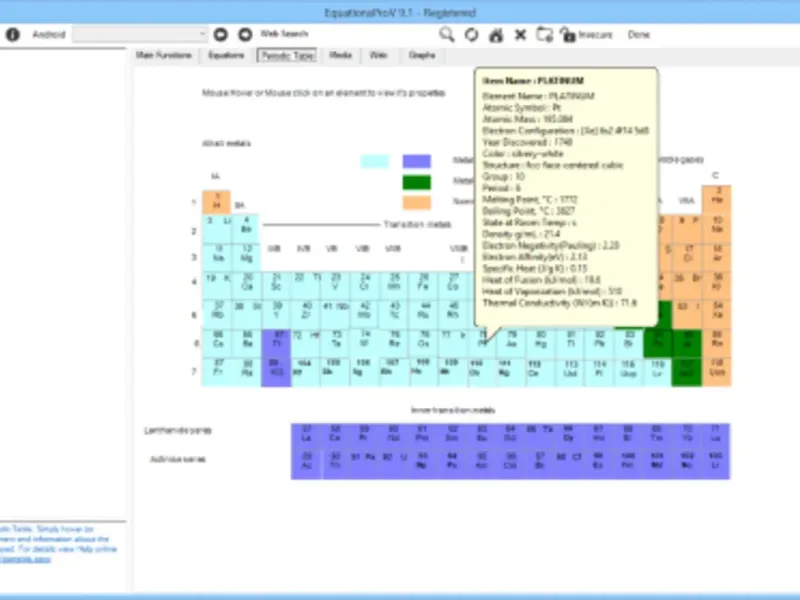The width and height of the screenshot is (800, 600).
Task: Select Lutetium (Lu) in the lanthanide series
Action: [x=715, y=437]
